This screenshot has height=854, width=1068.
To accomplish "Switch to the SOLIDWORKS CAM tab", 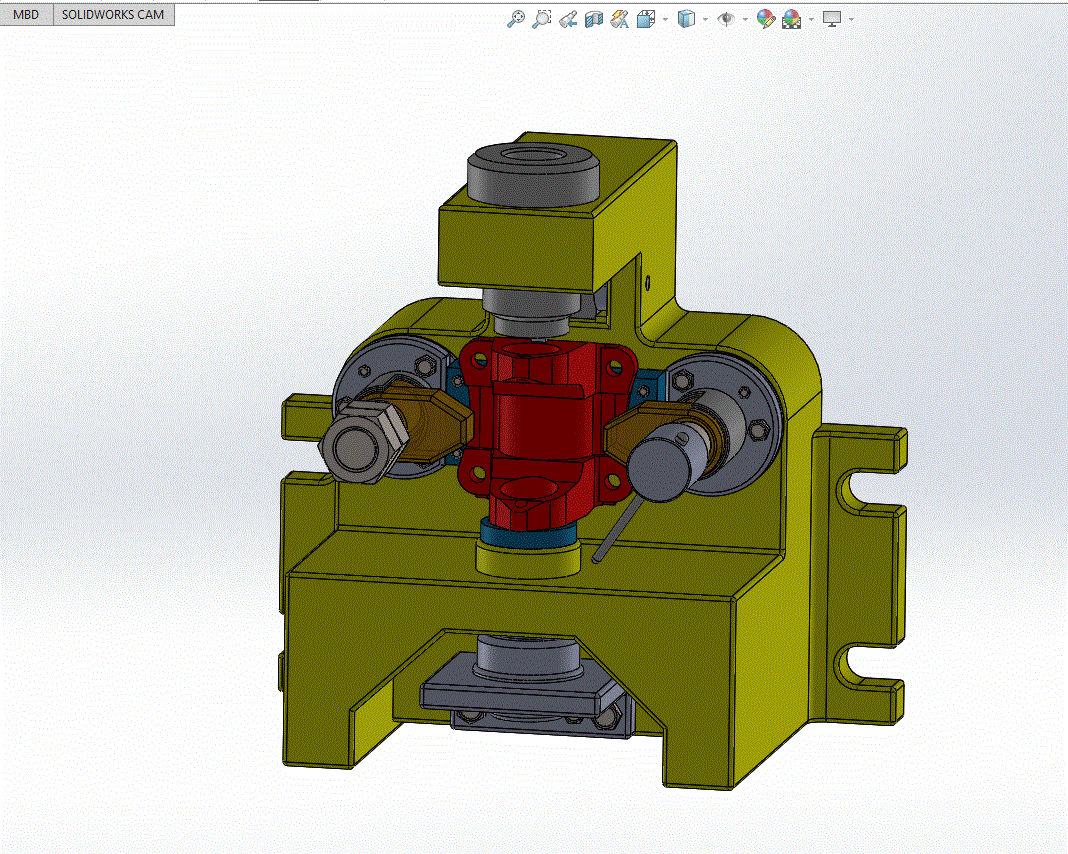I will pos(113,14).
